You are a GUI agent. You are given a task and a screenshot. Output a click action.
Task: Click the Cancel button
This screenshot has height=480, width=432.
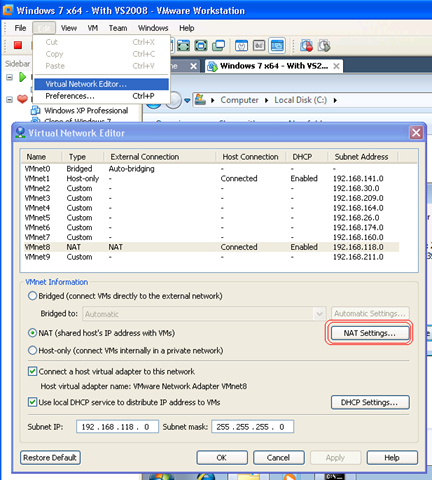point(279,458)
